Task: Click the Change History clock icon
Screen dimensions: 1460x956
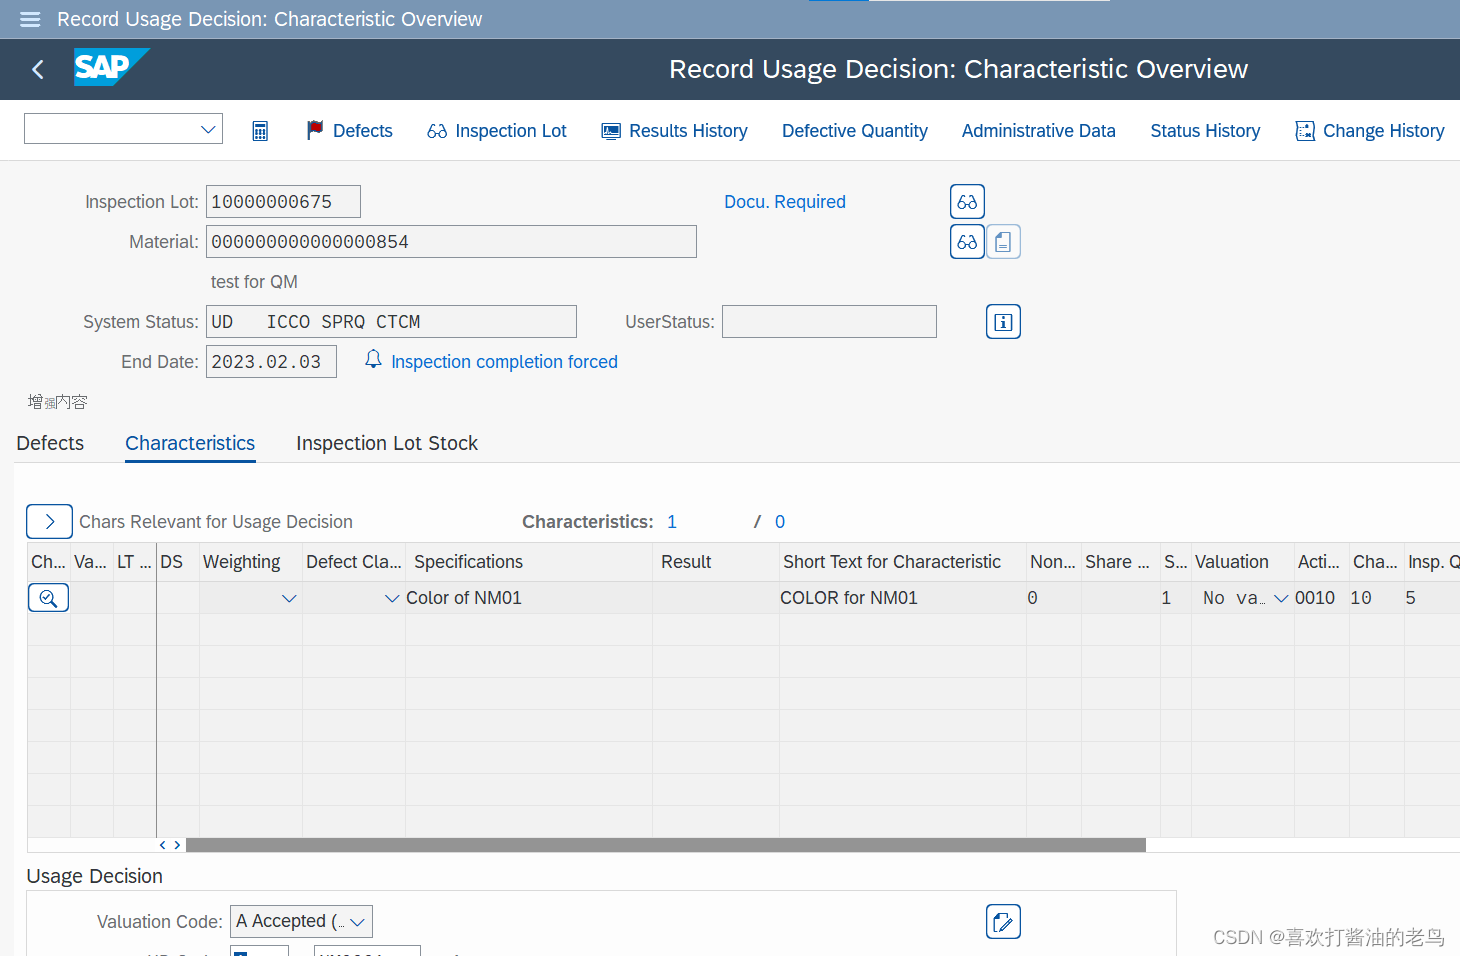Action: [1305, 130]
